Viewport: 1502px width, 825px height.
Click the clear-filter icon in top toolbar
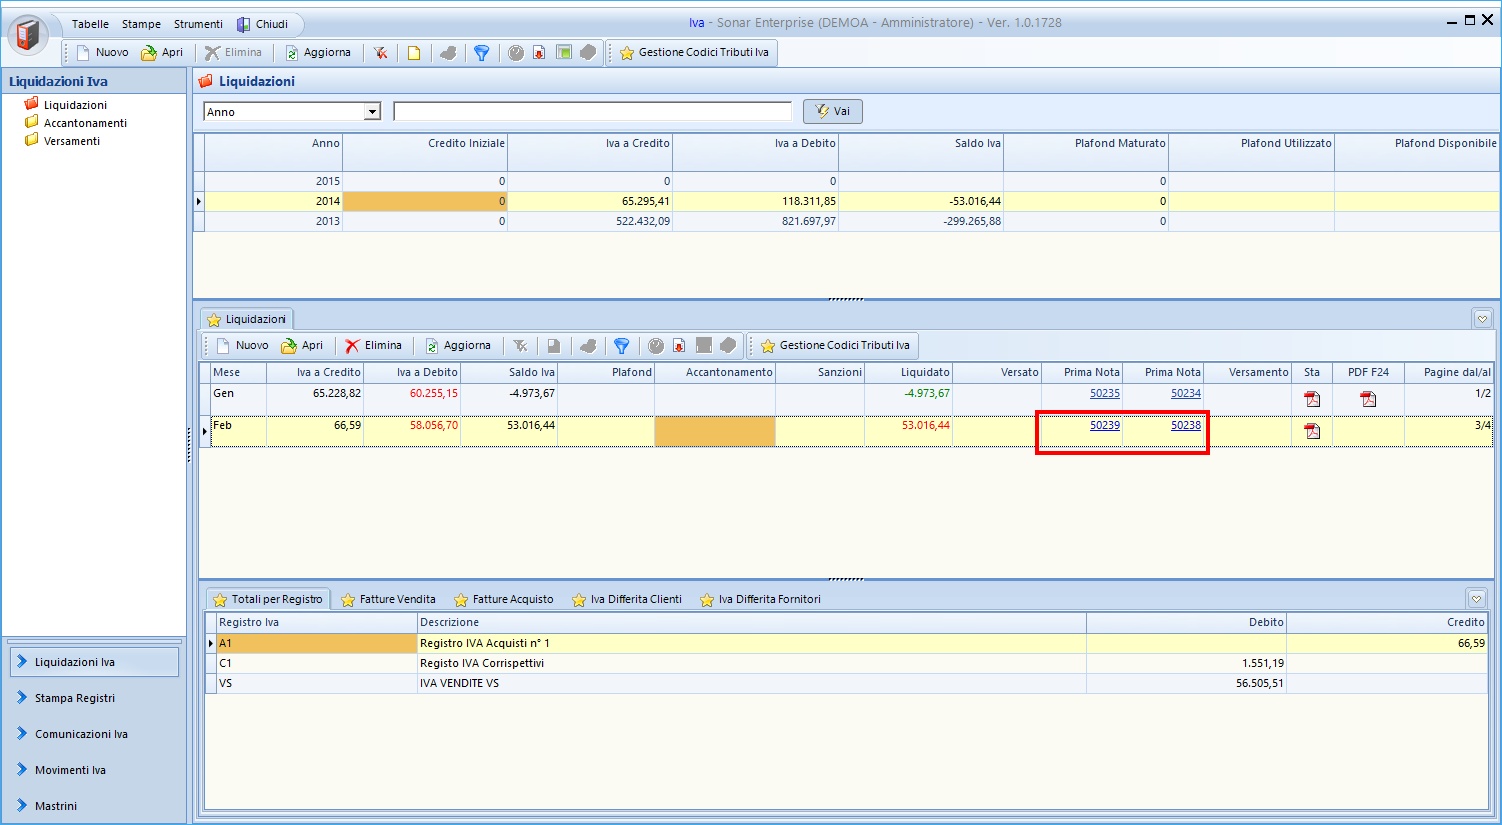380,53
